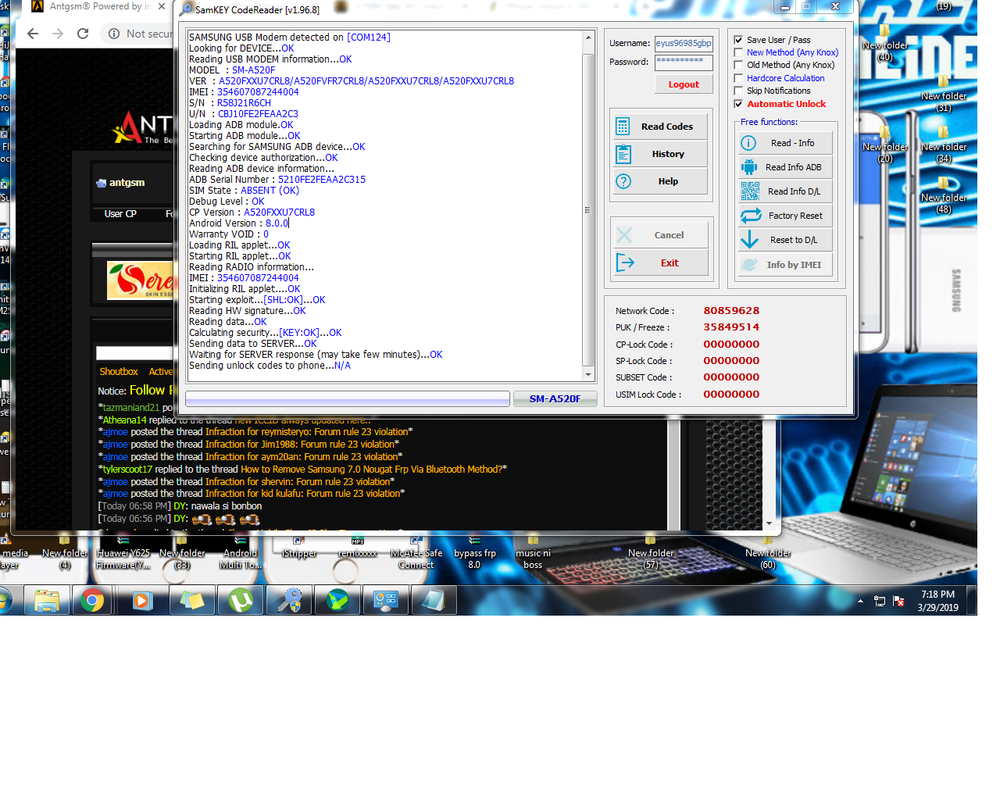Close the Antgsm browser tab
Image resolution: width=1000 pixels, height=800 pixels.
click(x=162, y=6)
